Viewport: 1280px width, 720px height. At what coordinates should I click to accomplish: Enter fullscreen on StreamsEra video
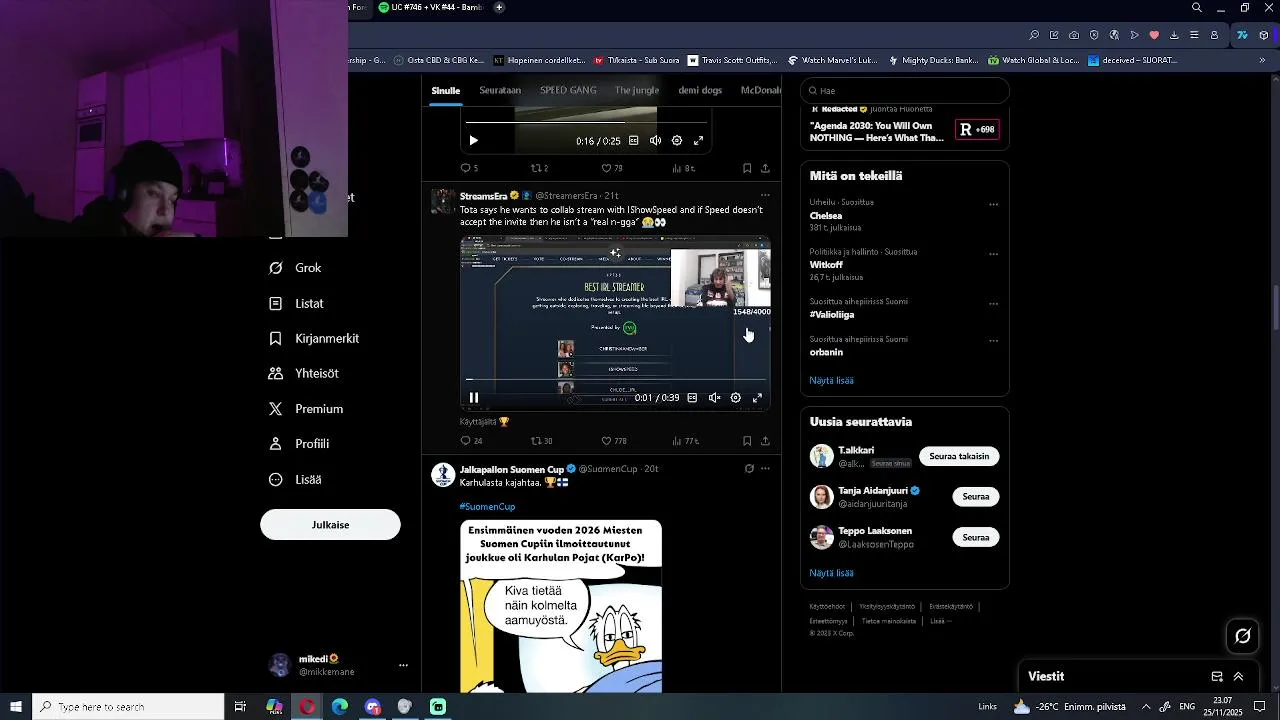[x=757, y=398]
